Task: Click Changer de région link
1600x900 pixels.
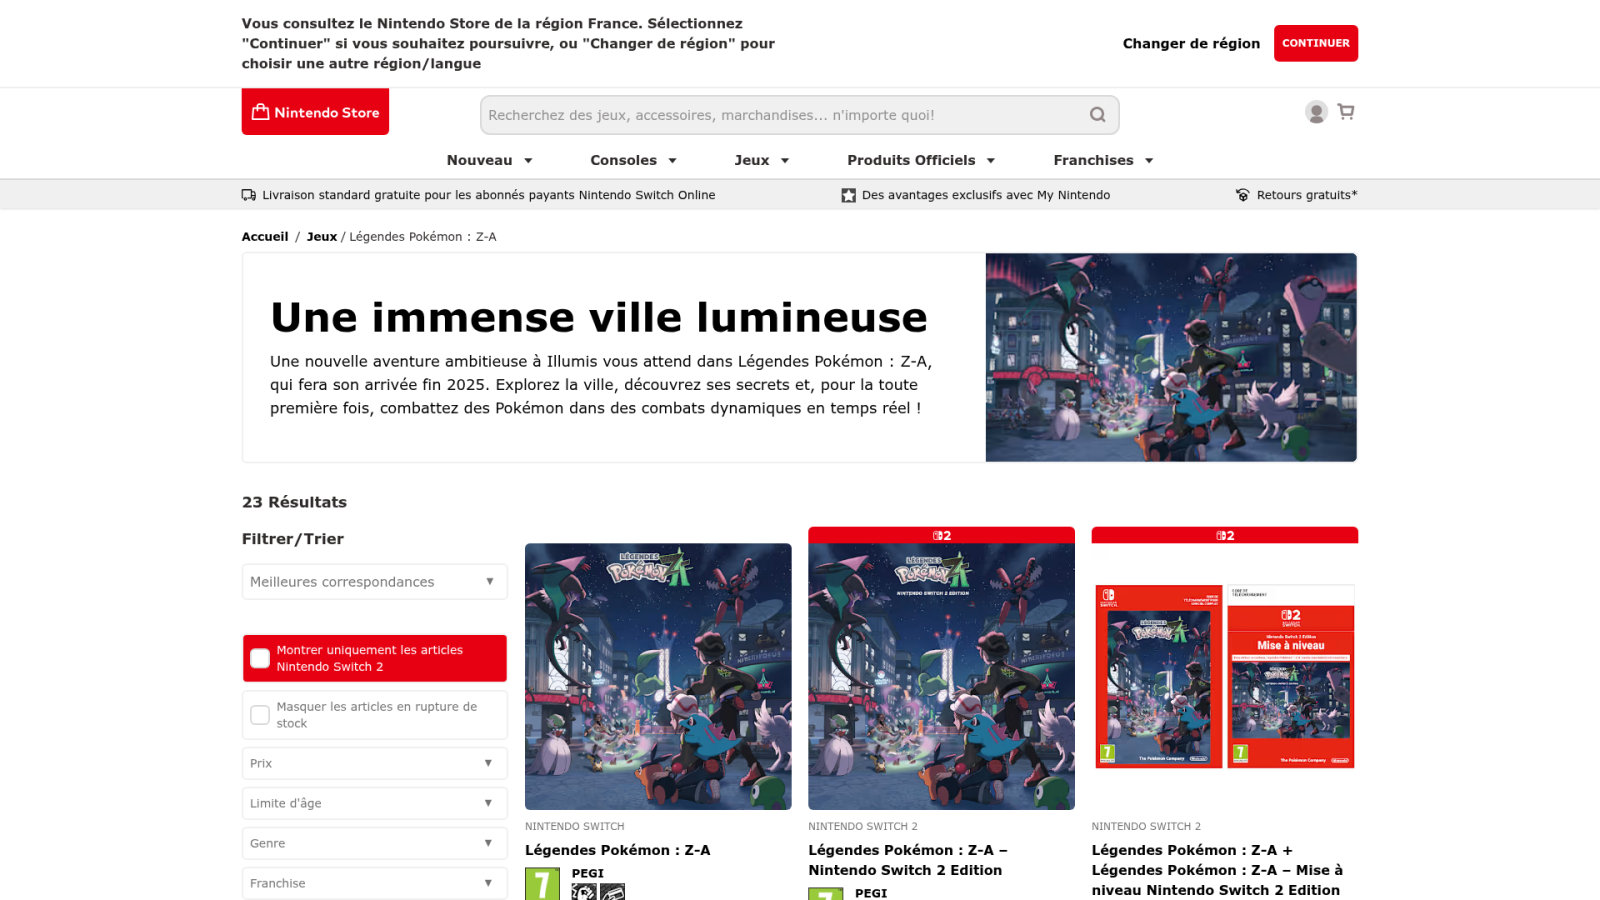Action: click(1191, 43)
